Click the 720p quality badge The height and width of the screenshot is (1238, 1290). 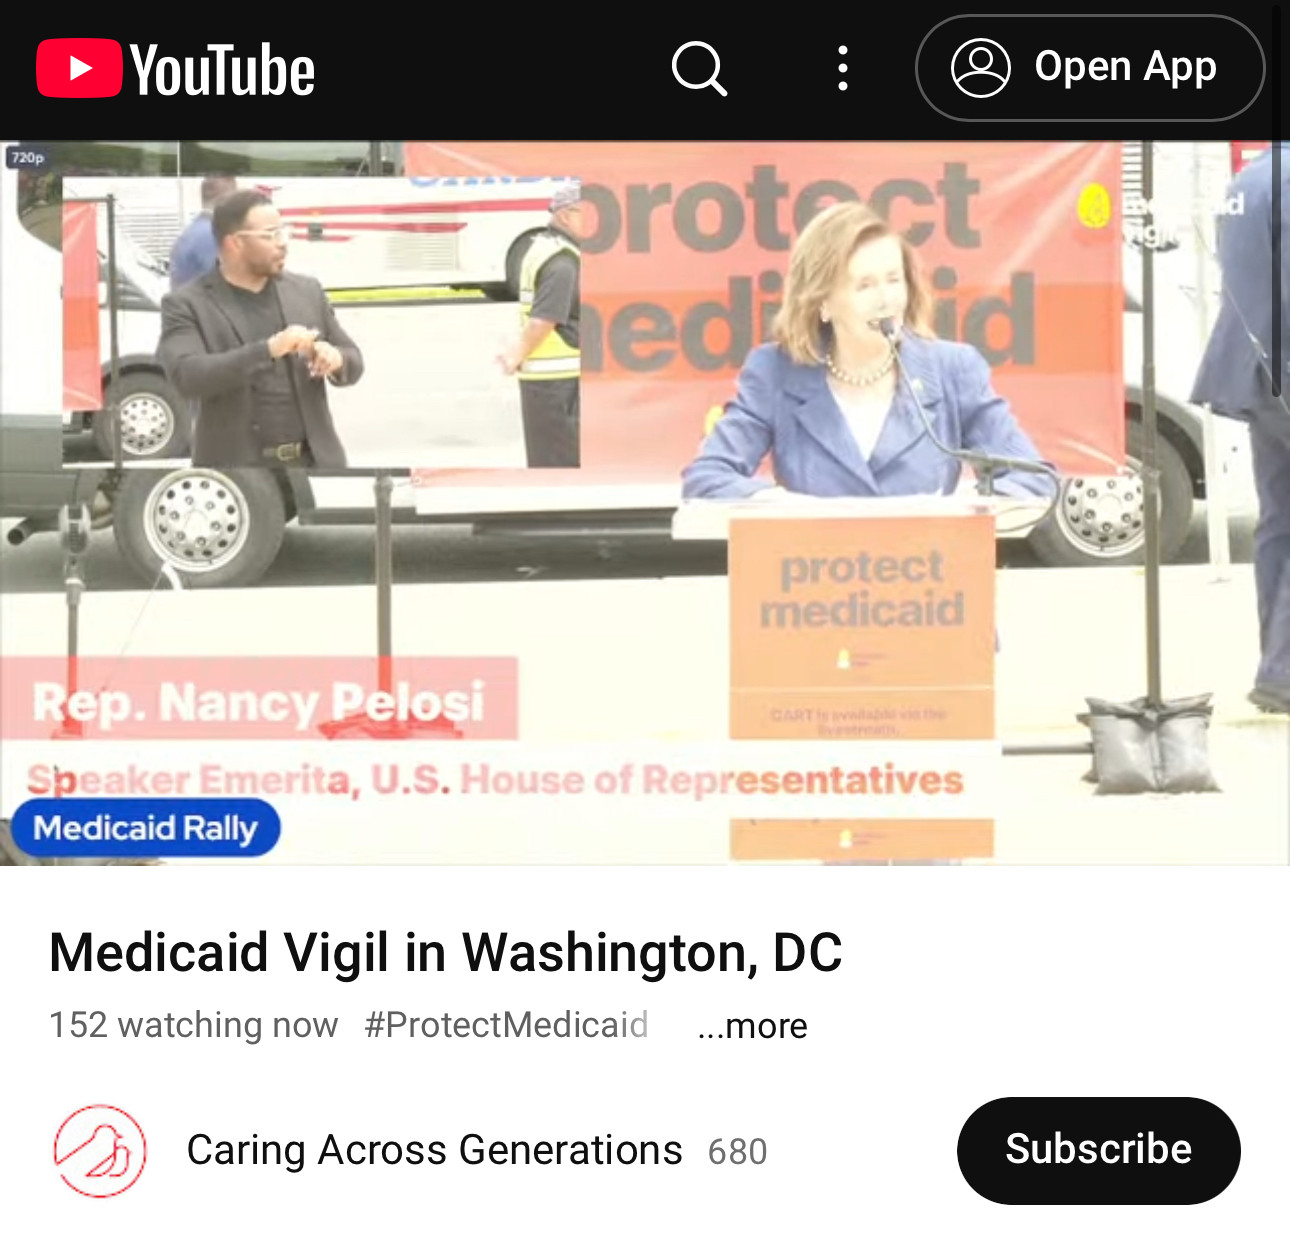click(28, 157)
